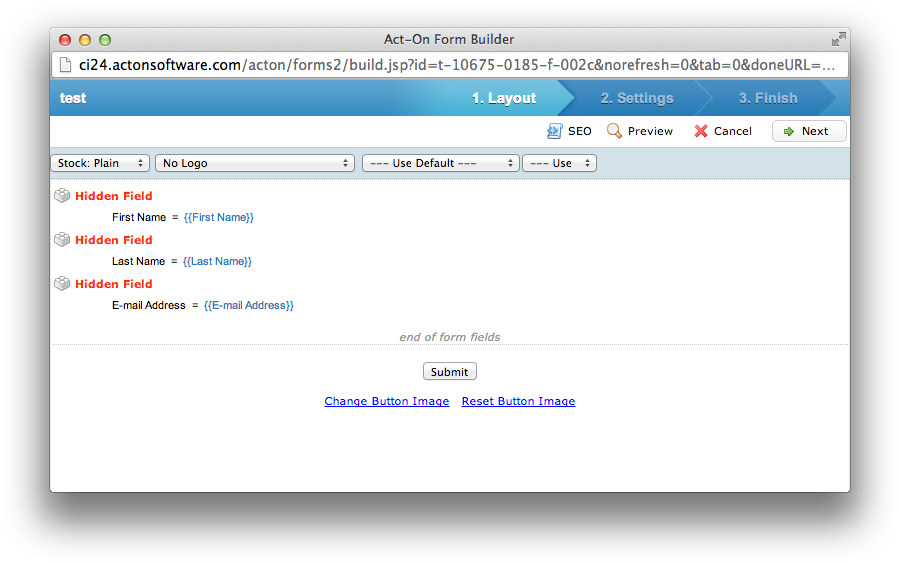The image size is (899, 563).
Task: Switch to the 2. Settings step
Action: tap(637, 98)
